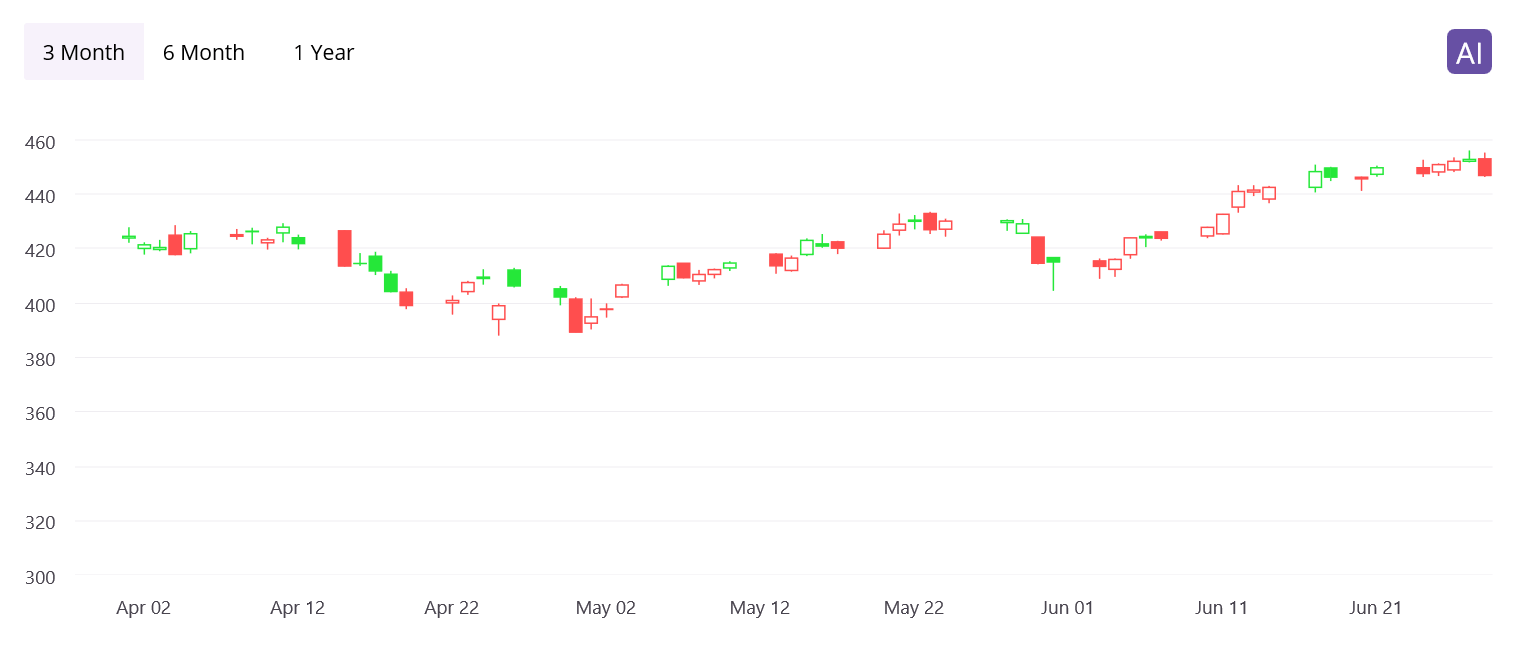Click the Jun 01 date label

(x=1067, y=608)
